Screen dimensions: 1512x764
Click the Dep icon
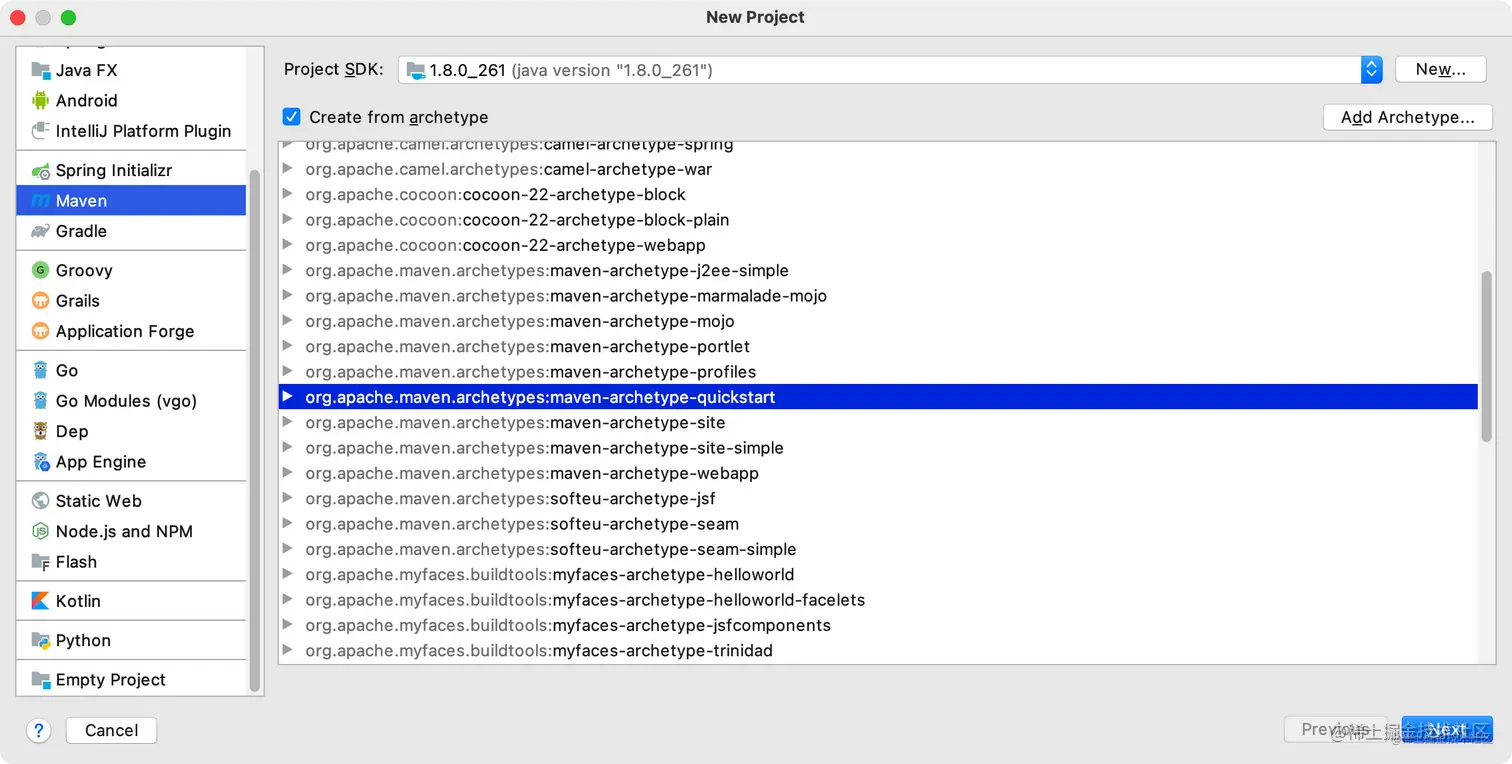40,431
